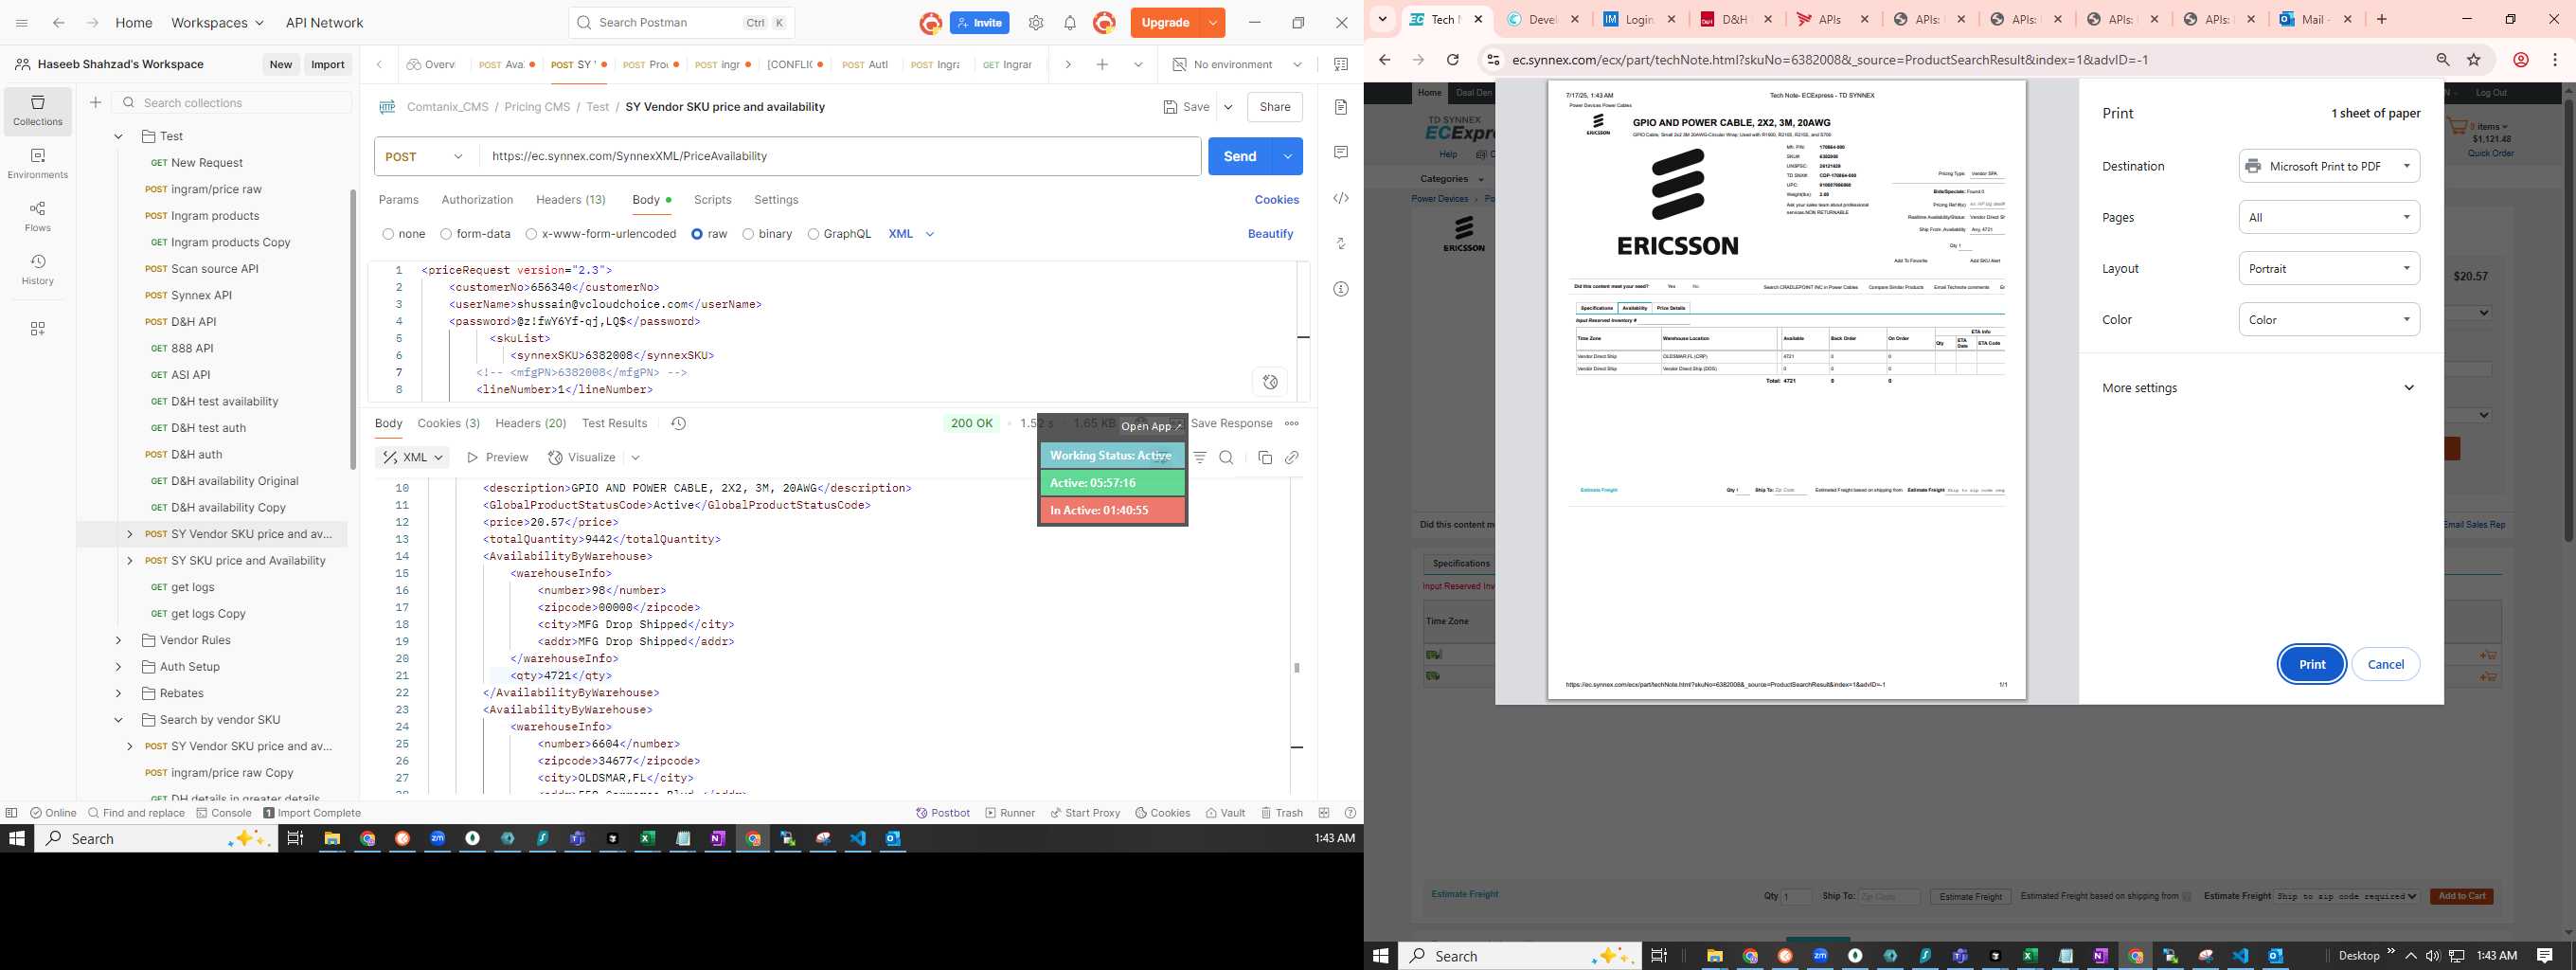Open the request info panel icon
Viewport: 2576px width, 970px height.
pyautogui.click(x=1341, y=289)
